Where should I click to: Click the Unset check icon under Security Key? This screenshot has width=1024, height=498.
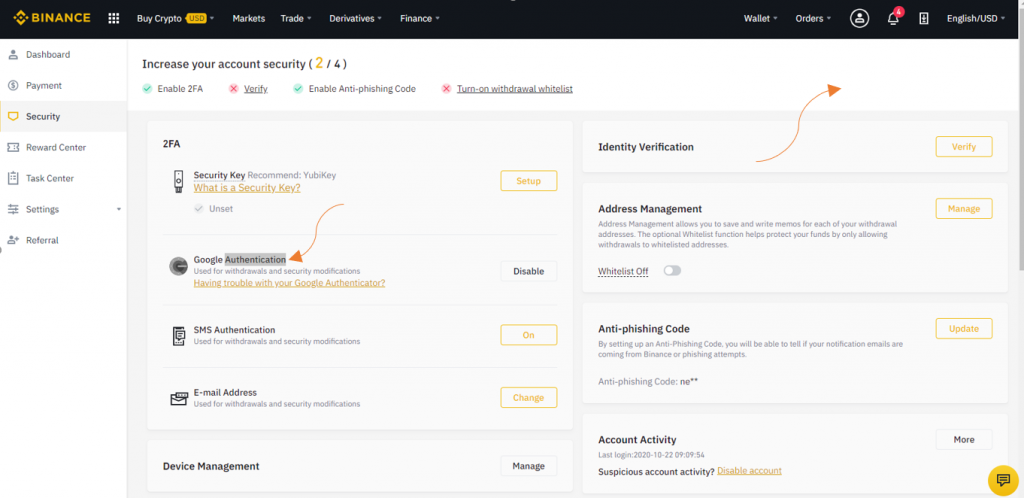tap(199, 209)
